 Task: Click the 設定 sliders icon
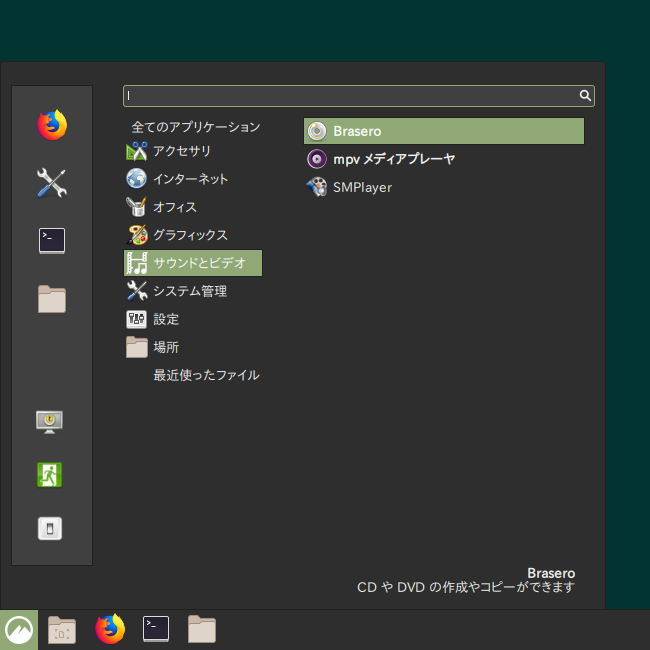click(136, 319)
